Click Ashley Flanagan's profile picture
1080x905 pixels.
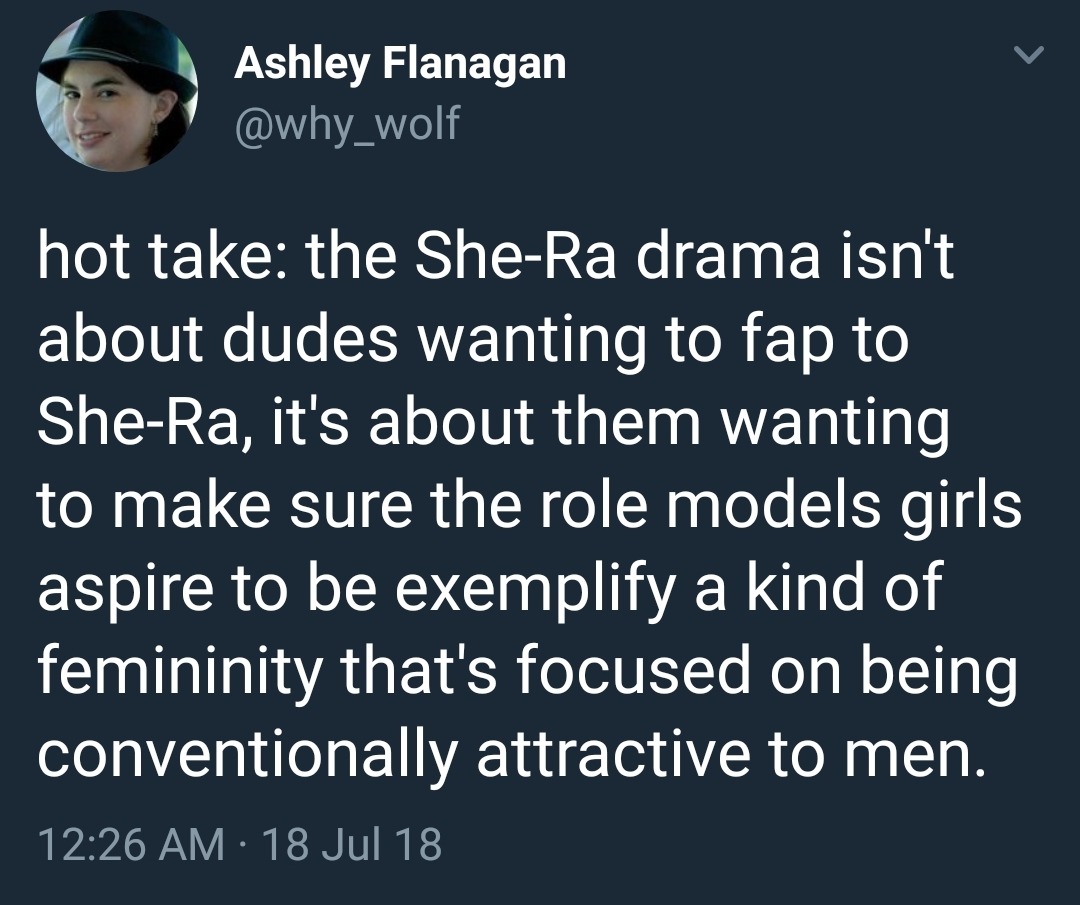(116, 92)
